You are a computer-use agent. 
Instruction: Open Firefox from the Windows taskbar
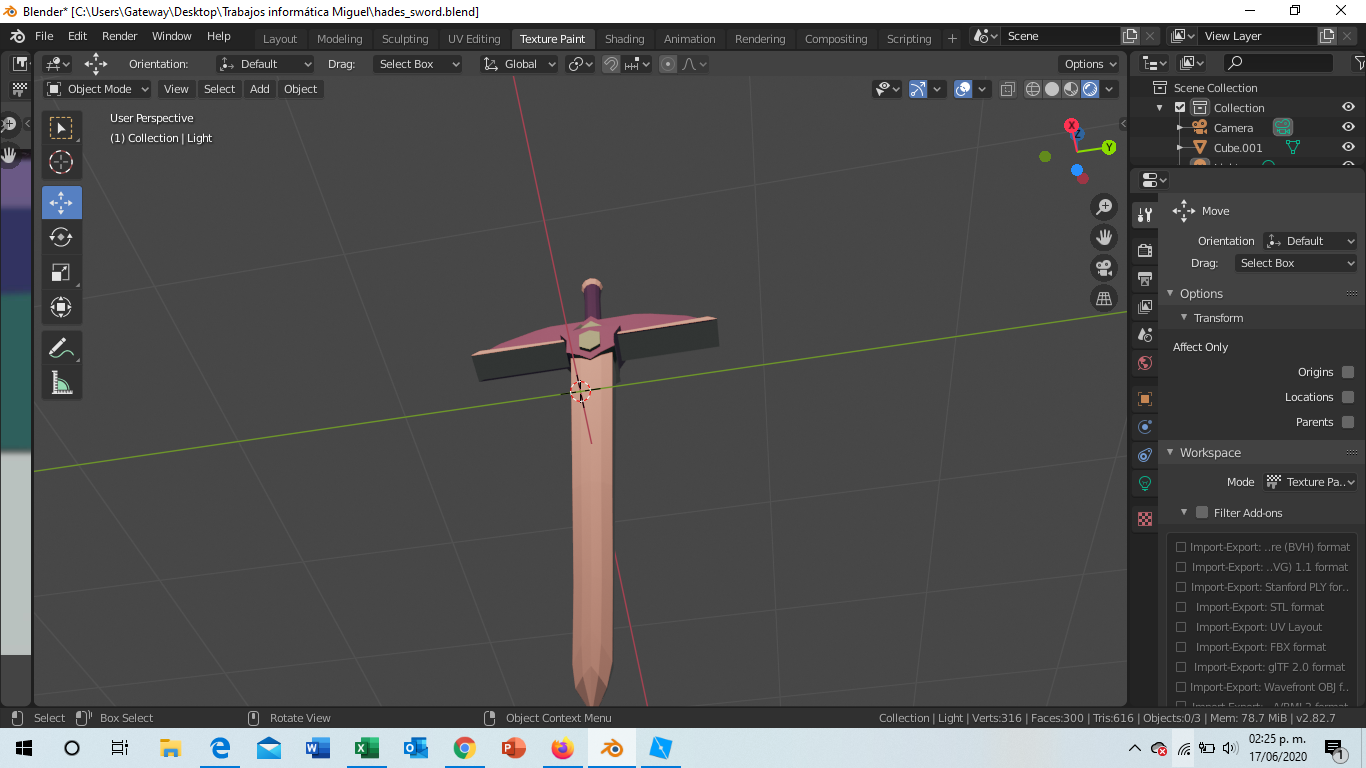tap(562, 748)
